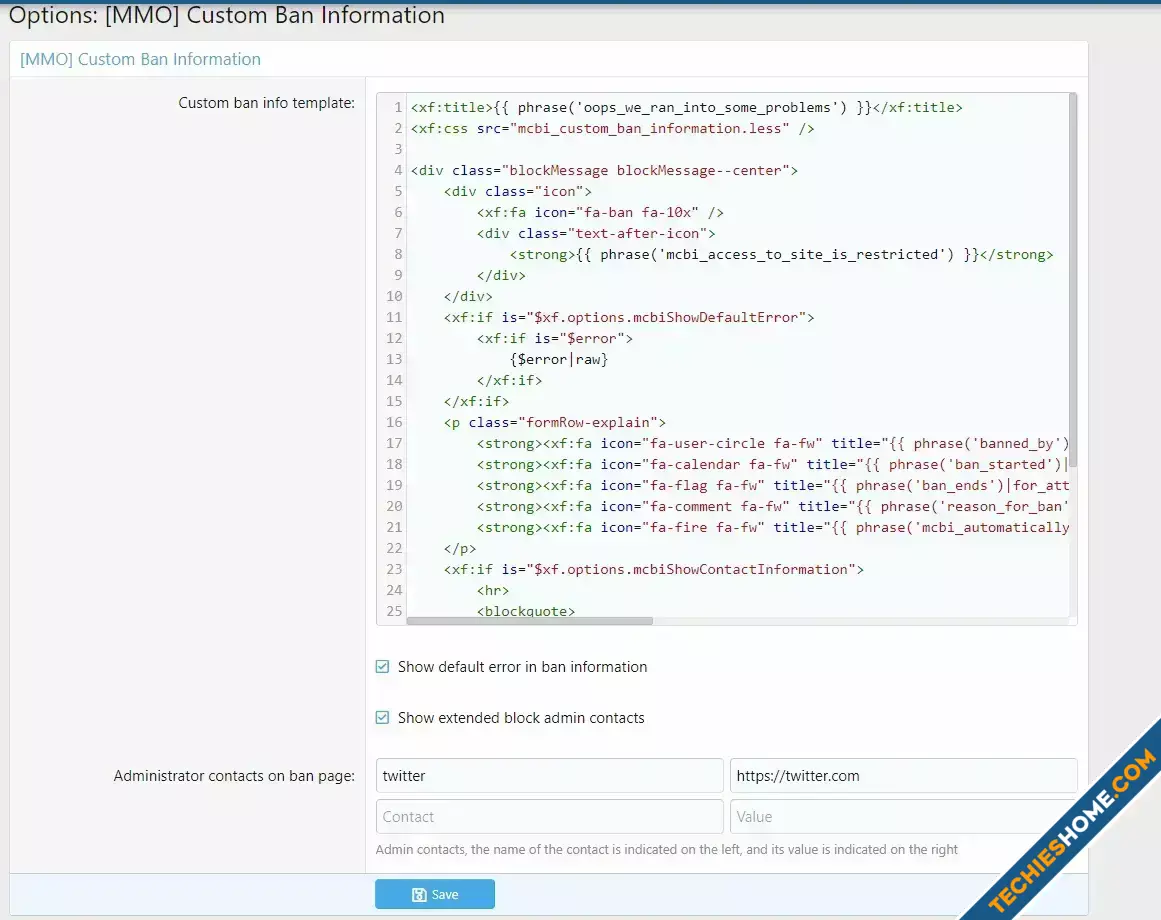Click line 20 fa-comment code
Viewport: 1161px width, 920px height.
[x=773, y=506]
